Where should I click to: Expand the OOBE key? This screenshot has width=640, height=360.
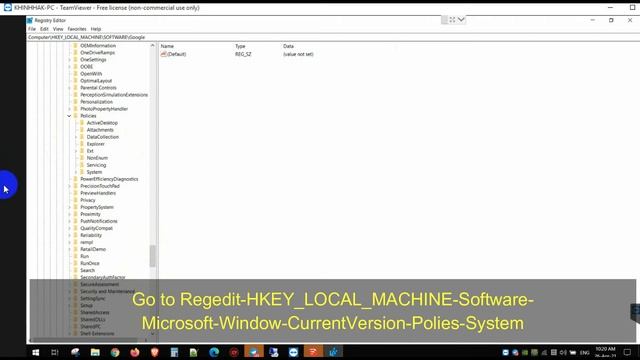click(x=69, y=67)
